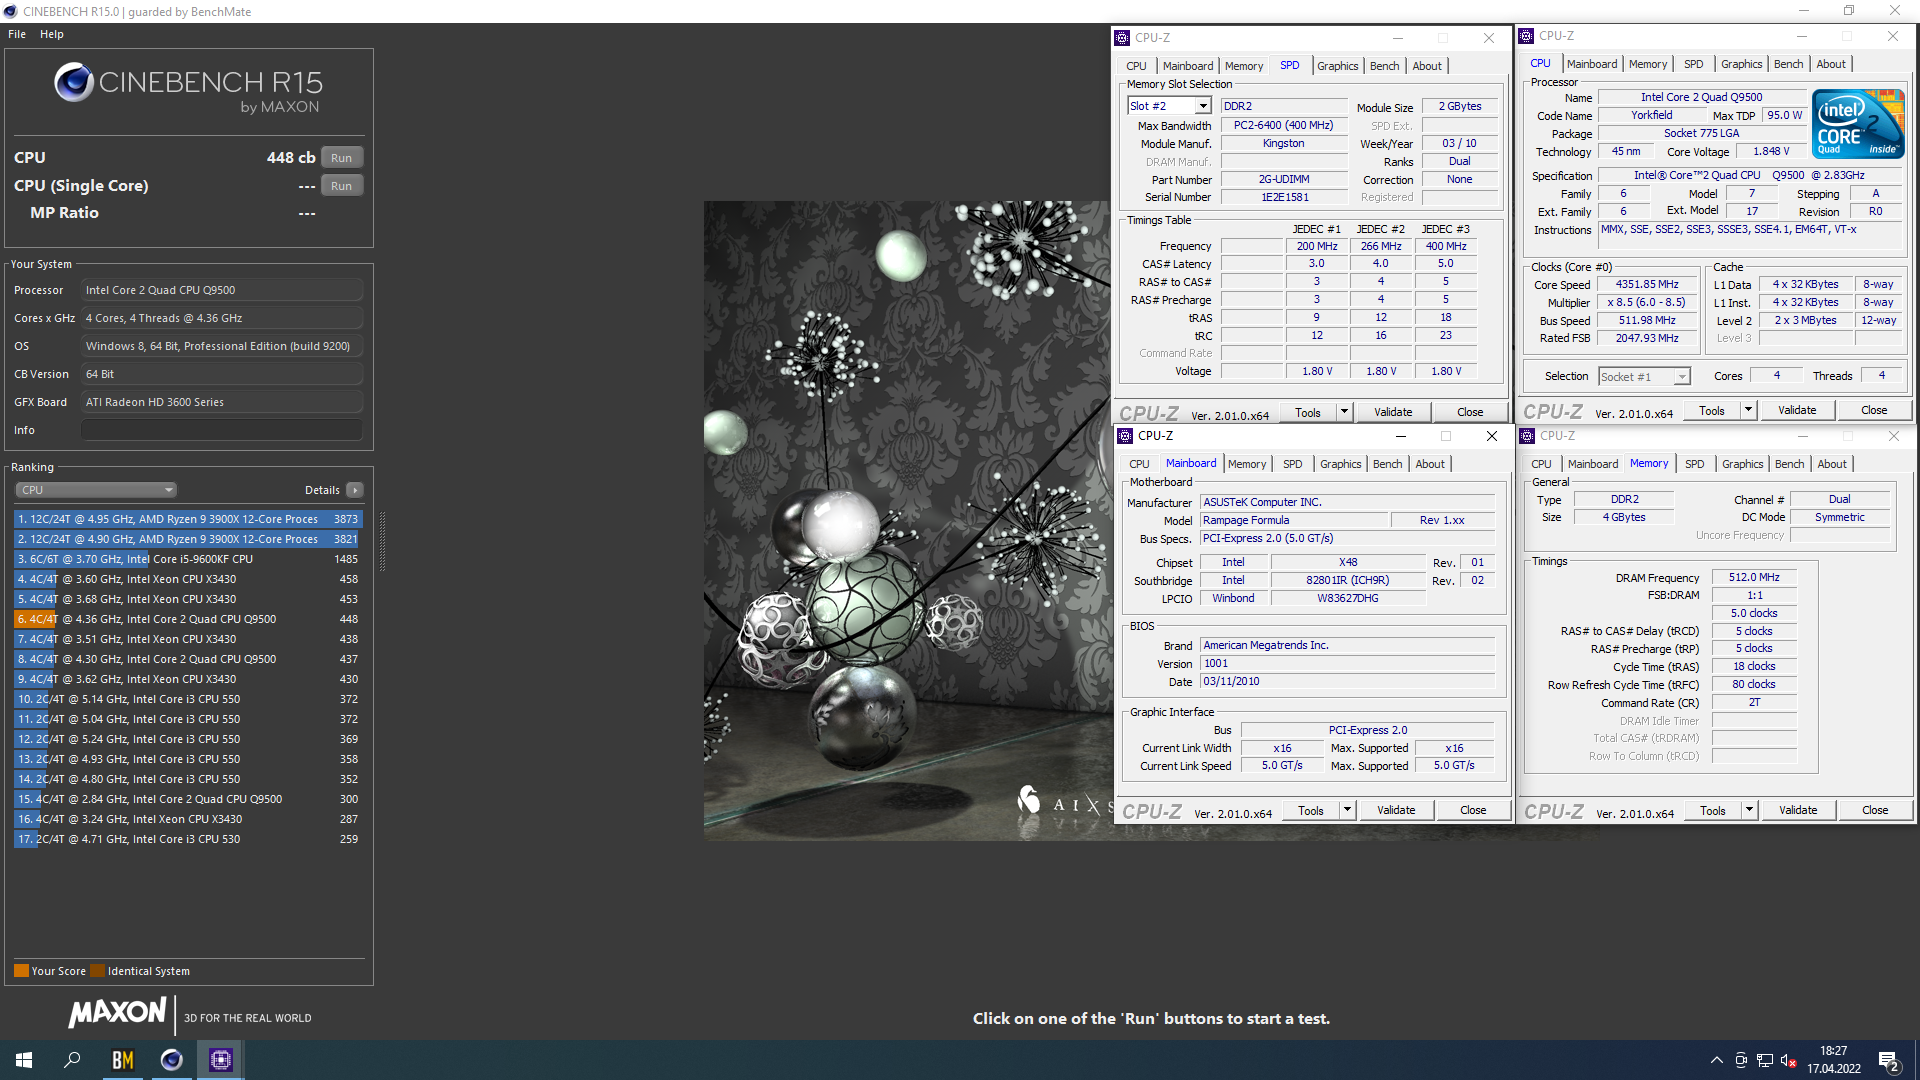Click the Details arrow in the Ranking panel
The image size is (1920, 1080).
pyautogui.click(x=355, y=490)
